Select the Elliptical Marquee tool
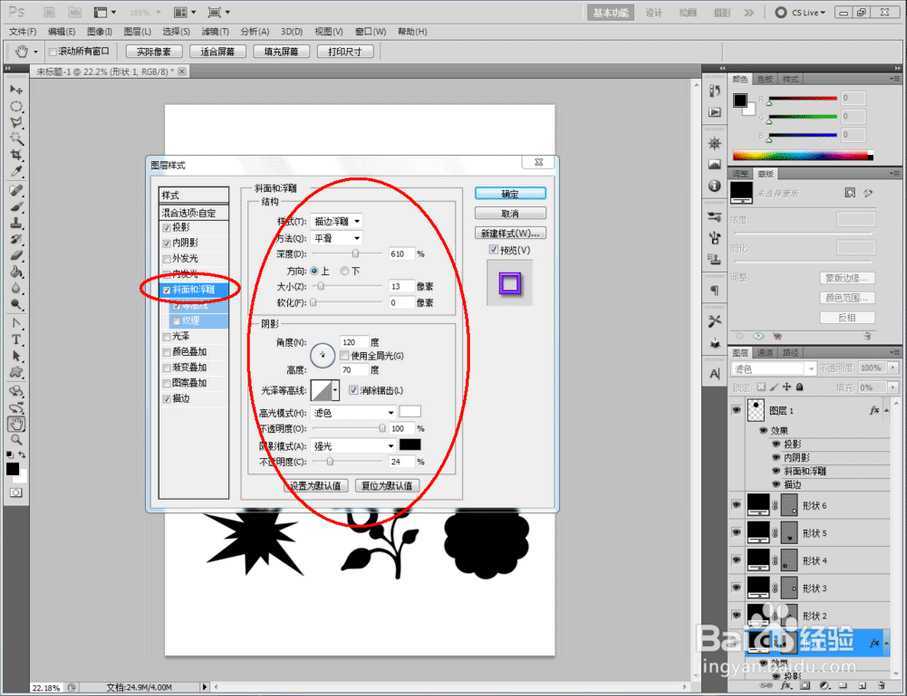Viewport: 907px width, 696px height. (x=17, y=106)
